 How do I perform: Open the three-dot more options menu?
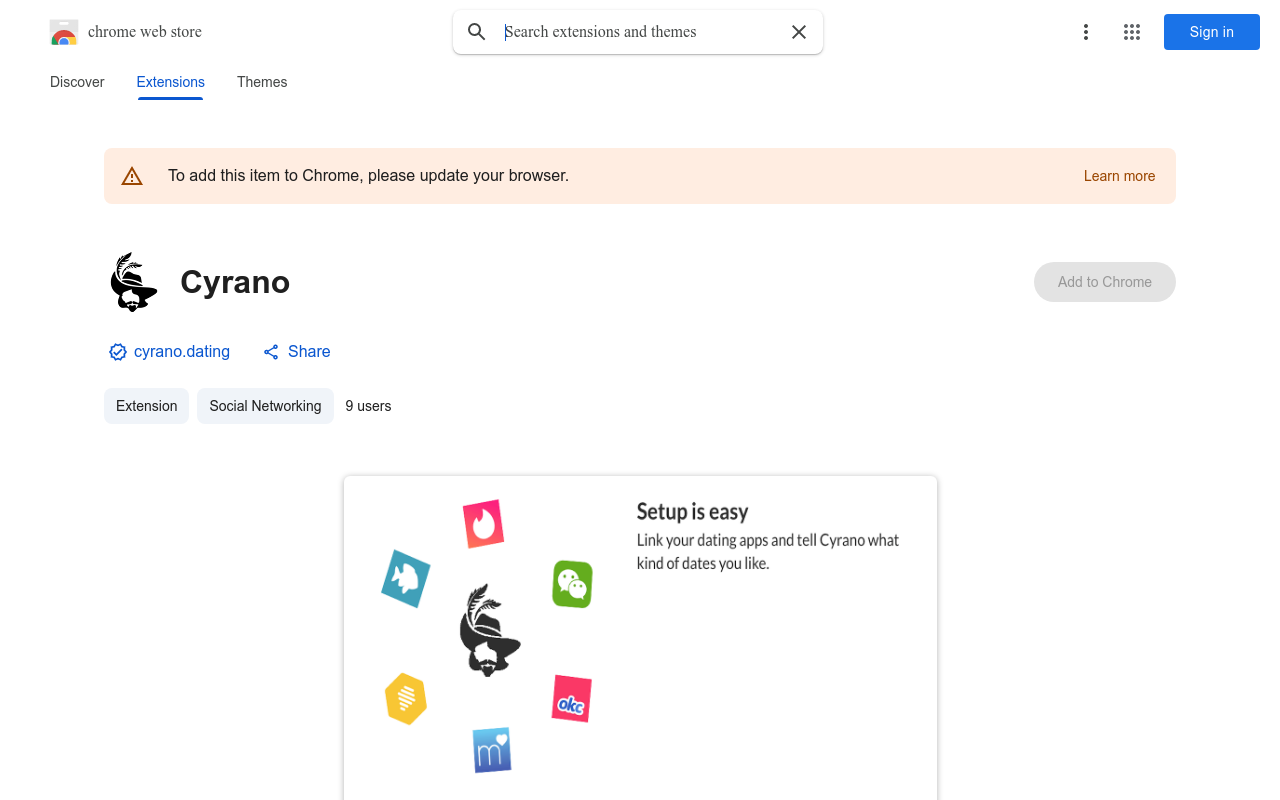point(1086,32)
